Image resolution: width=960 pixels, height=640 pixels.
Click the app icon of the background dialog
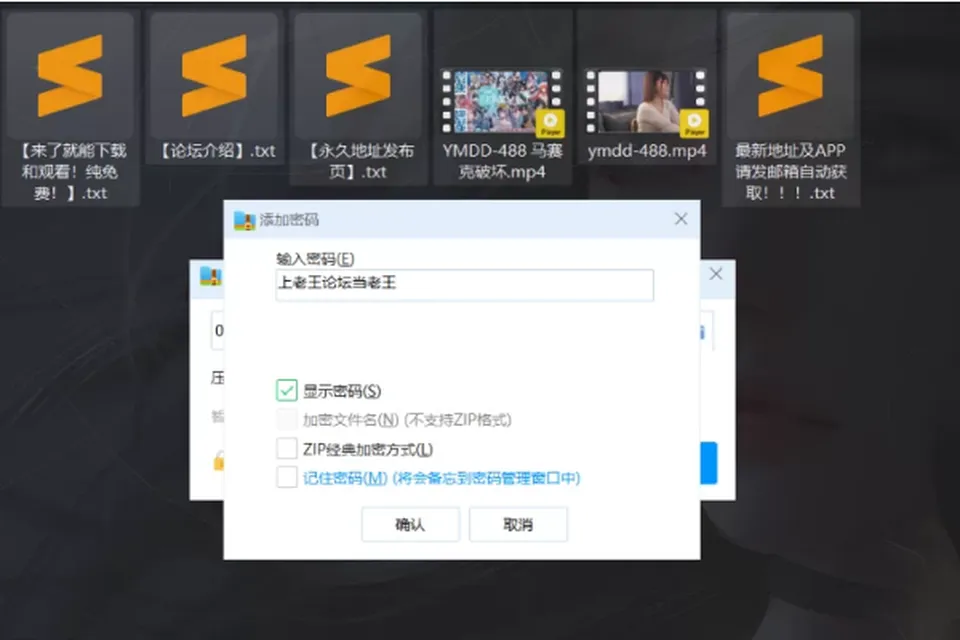pos(211,276)
